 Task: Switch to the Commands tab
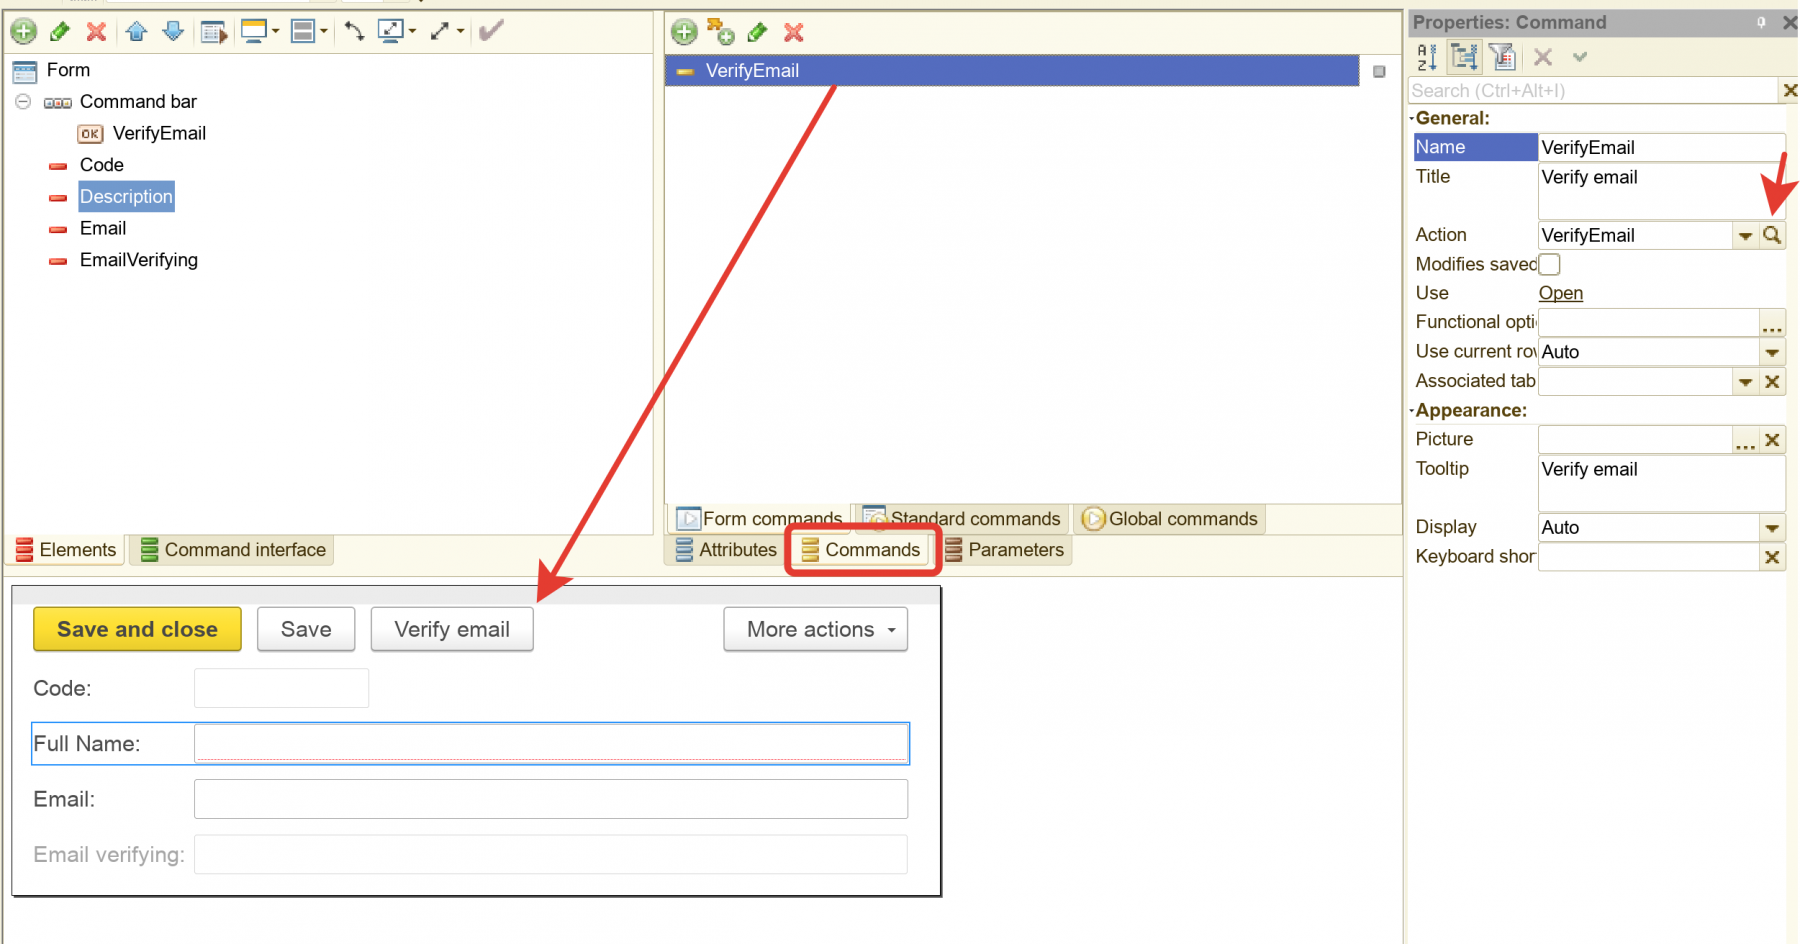coord(861,550)
